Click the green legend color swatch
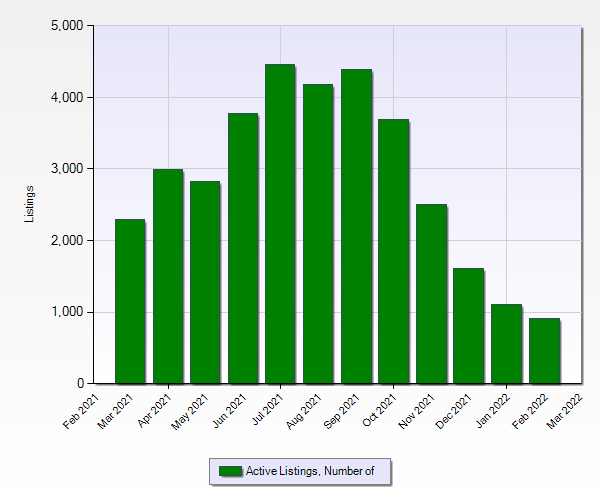Image resolution: width=600 pixels, height=500 pixels. coord(230,471)
